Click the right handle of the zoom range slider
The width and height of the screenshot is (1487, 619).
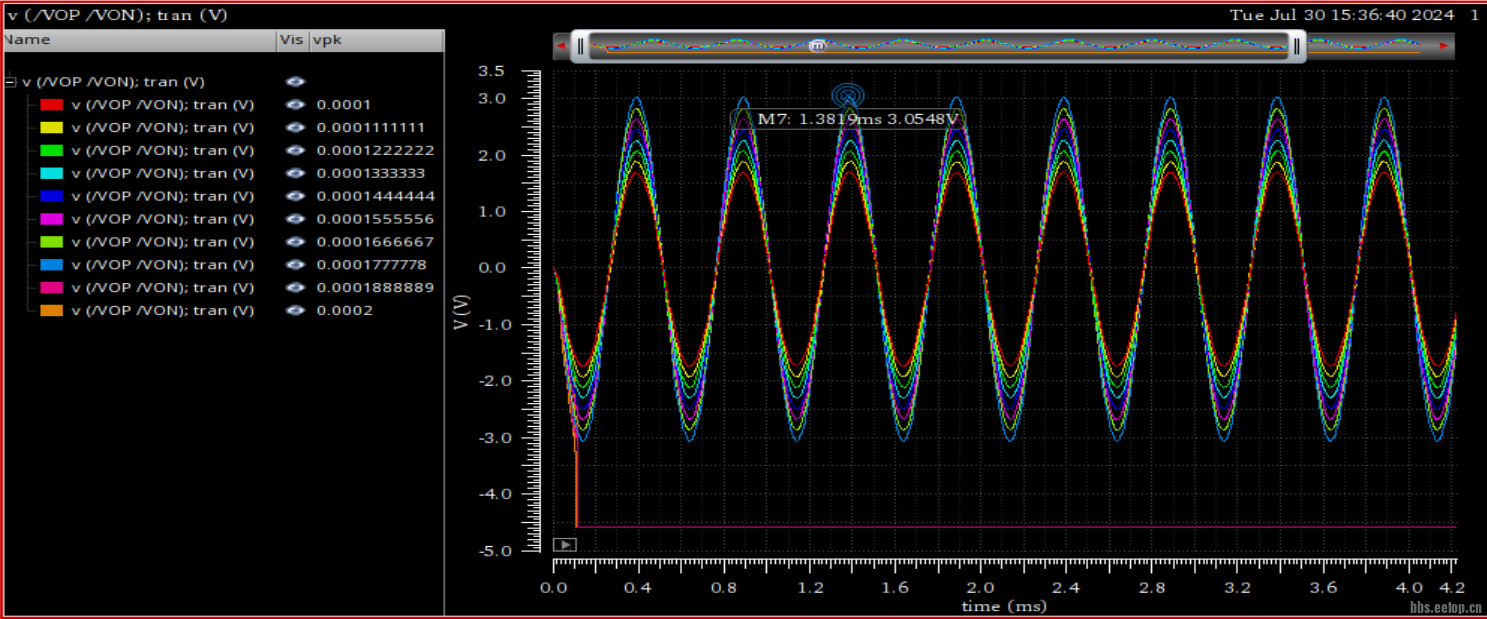1298,46
